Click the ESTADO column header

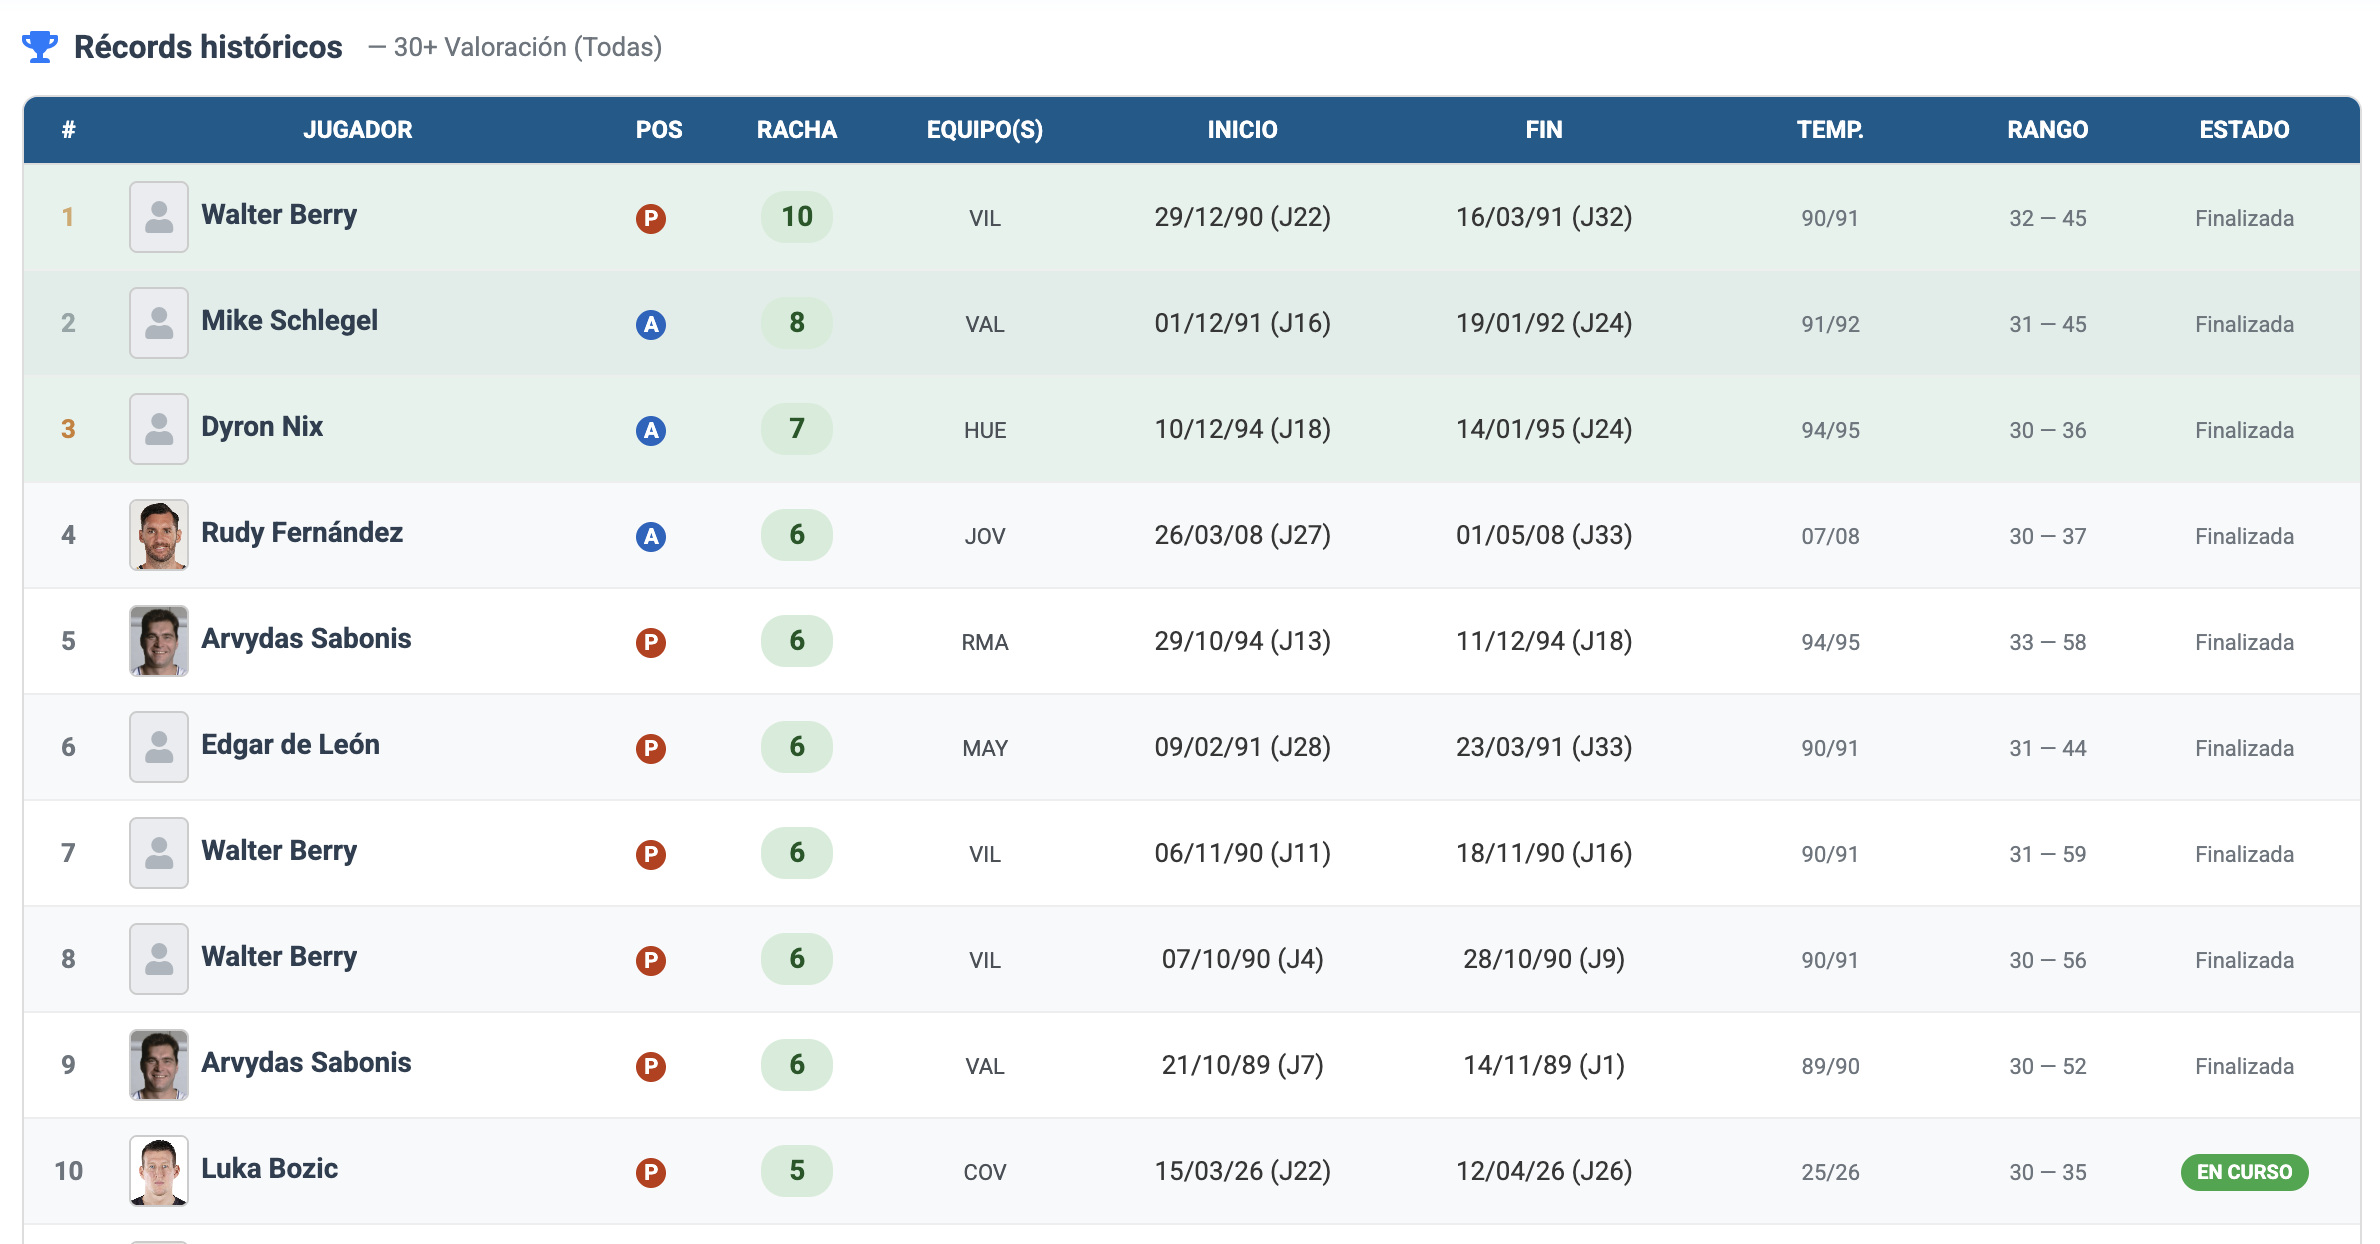pyautogui.click(x=2244, y=130)
